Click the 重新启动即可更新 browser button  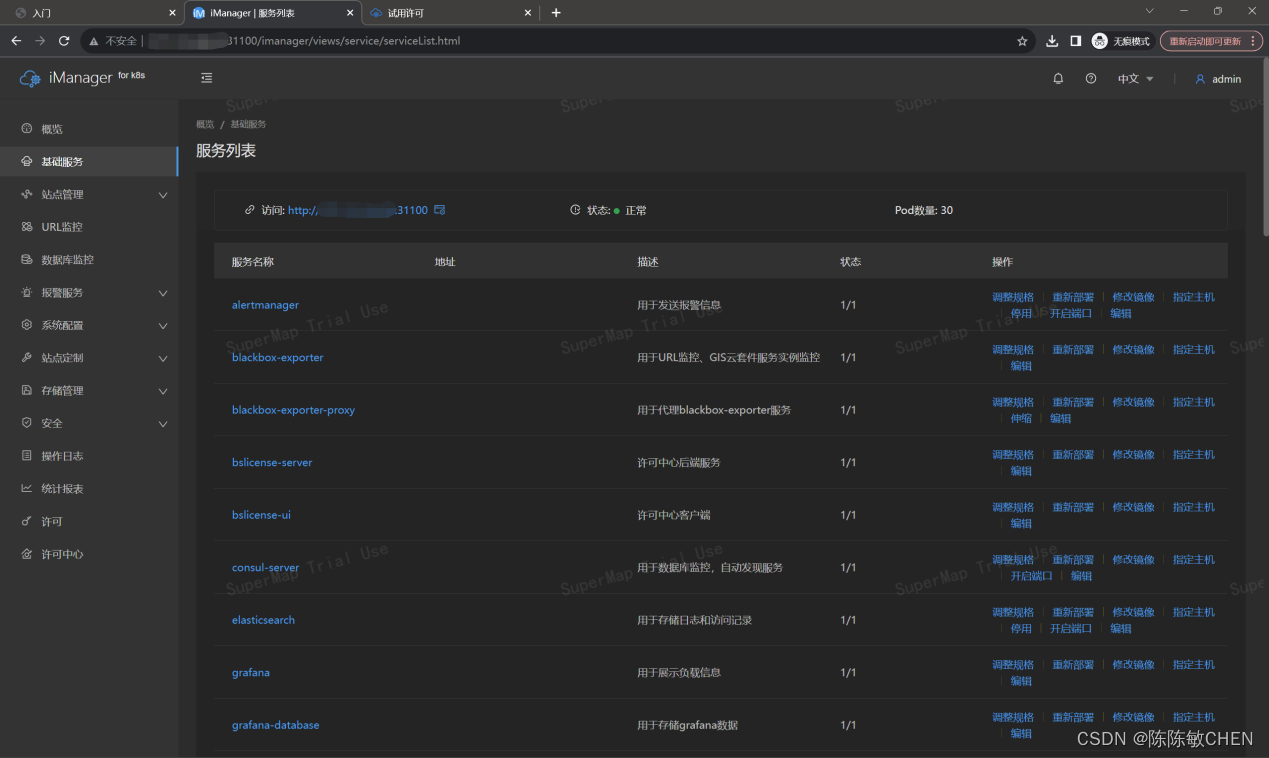(x=1211, y=41)
